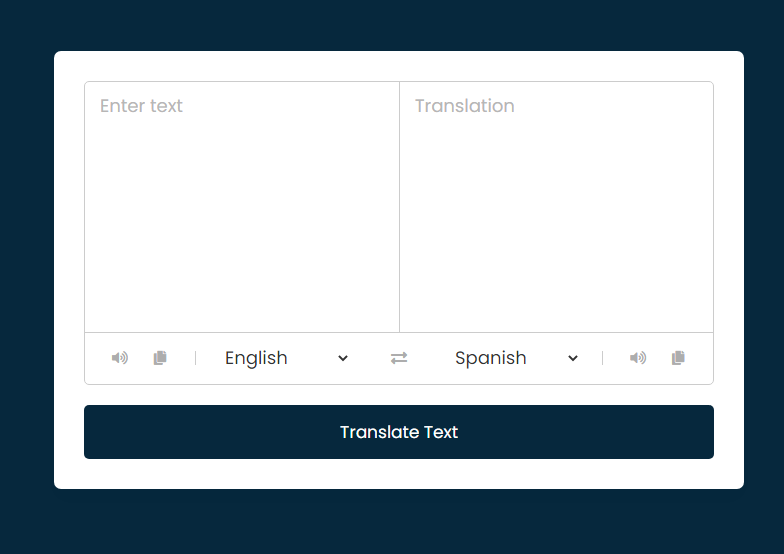784x554 pixels.
Task: Listen to the translated text audio
Action: (638, 358)
